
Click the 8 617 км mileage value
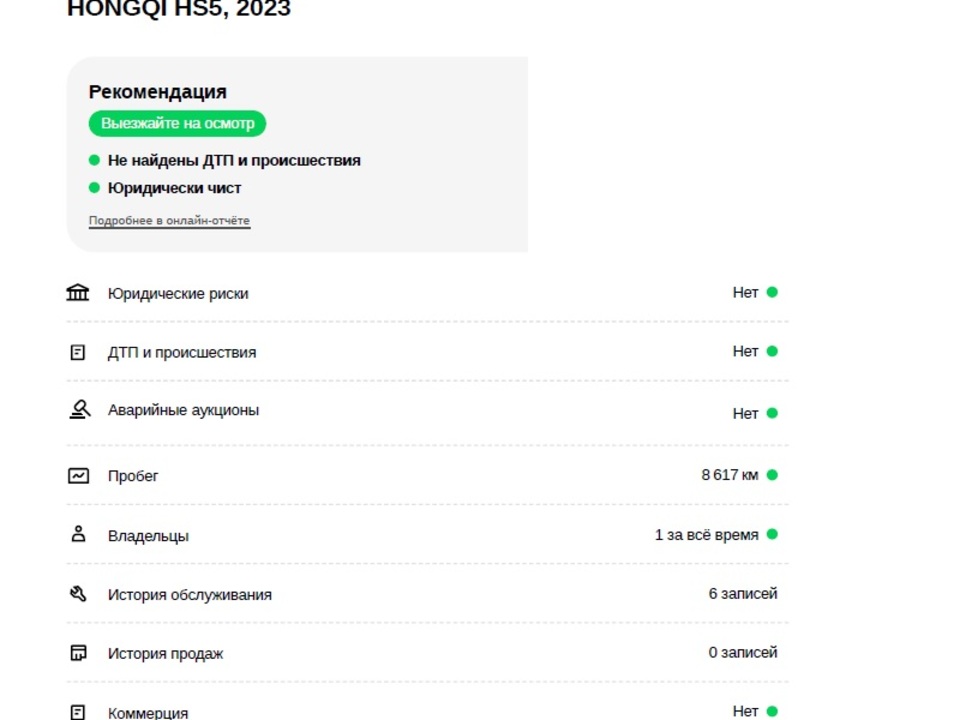point(730,475)
